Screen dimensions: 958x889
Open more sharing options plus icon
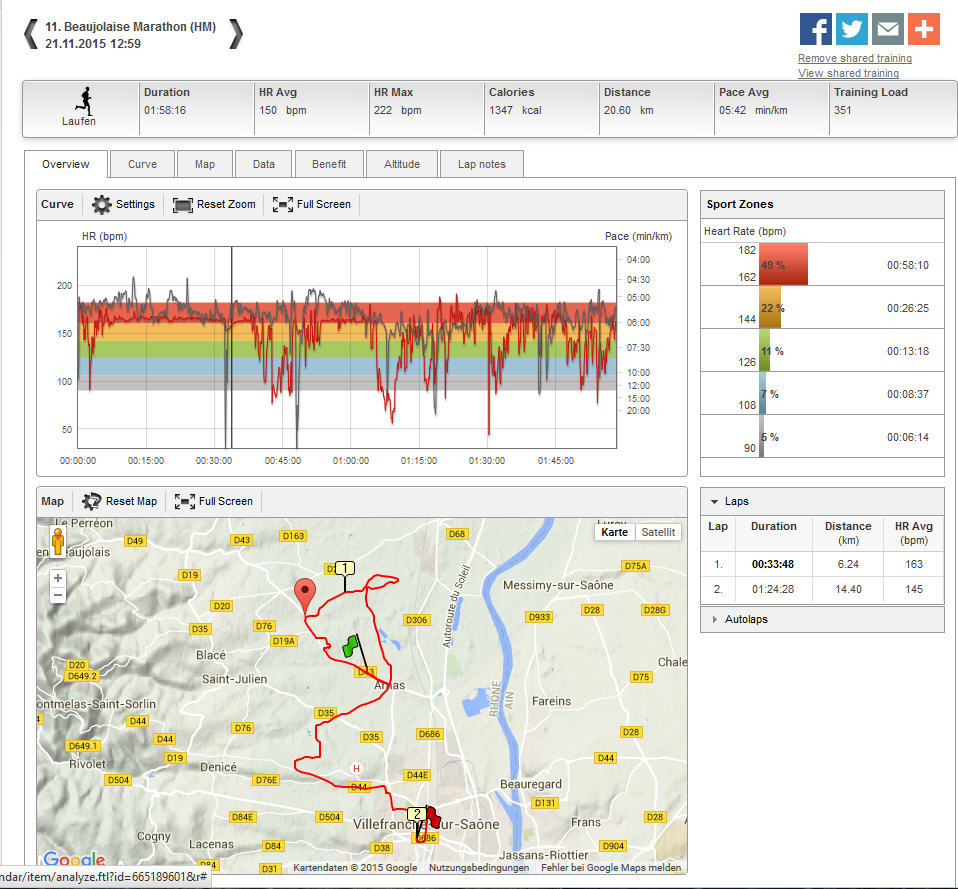(x=923, y=29)
